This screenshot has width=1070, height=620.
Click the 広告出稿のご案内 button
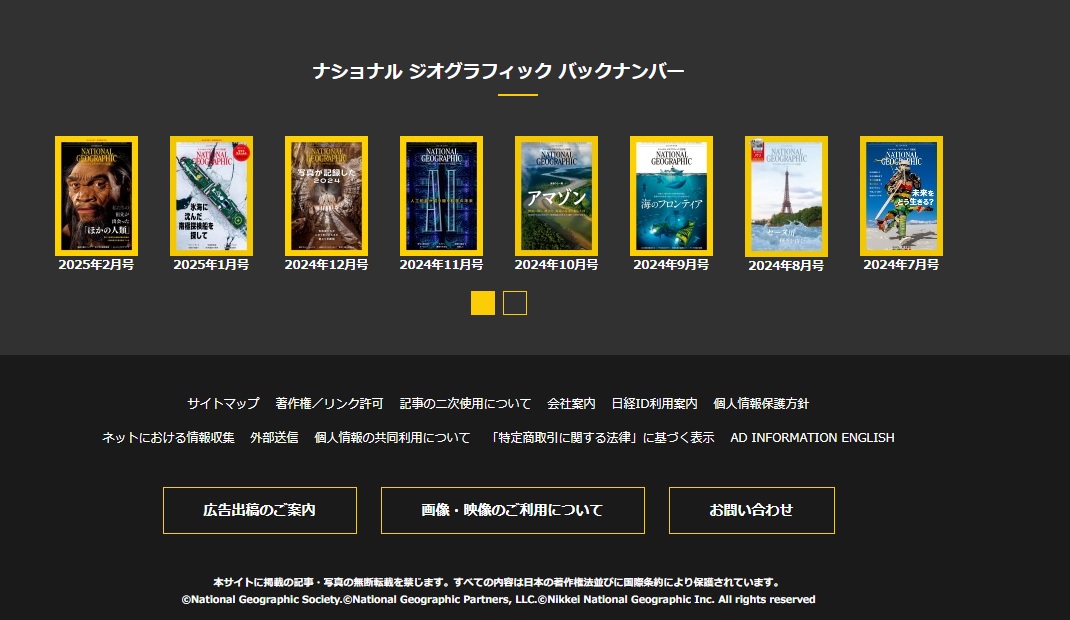(260, 510)
